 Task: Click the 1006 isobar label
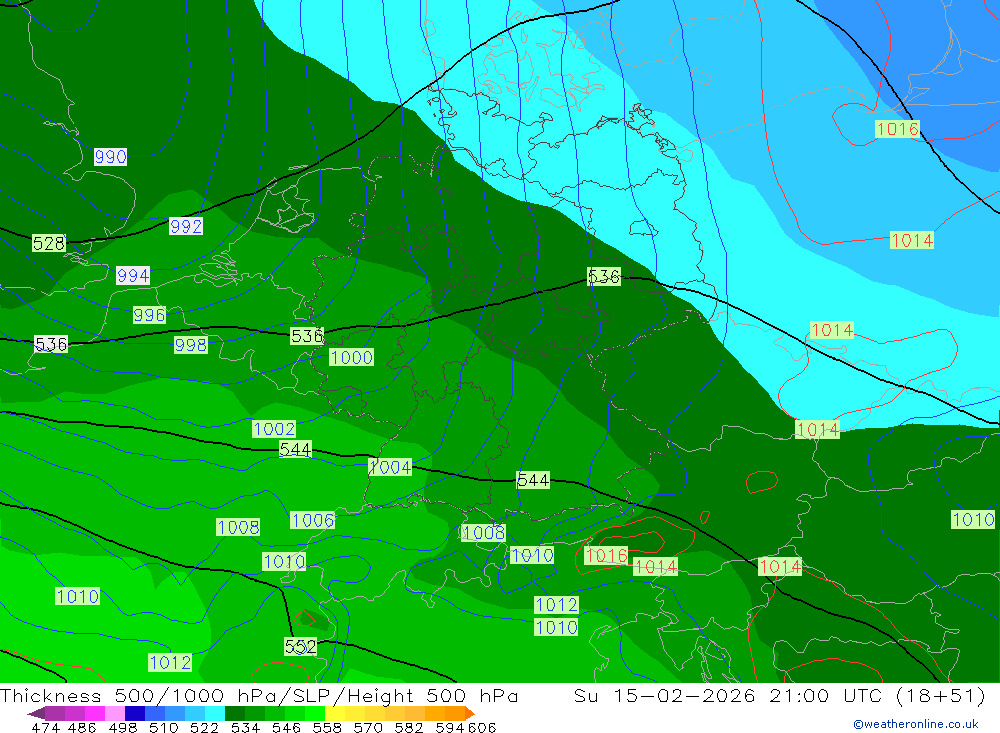coord(312,521)
